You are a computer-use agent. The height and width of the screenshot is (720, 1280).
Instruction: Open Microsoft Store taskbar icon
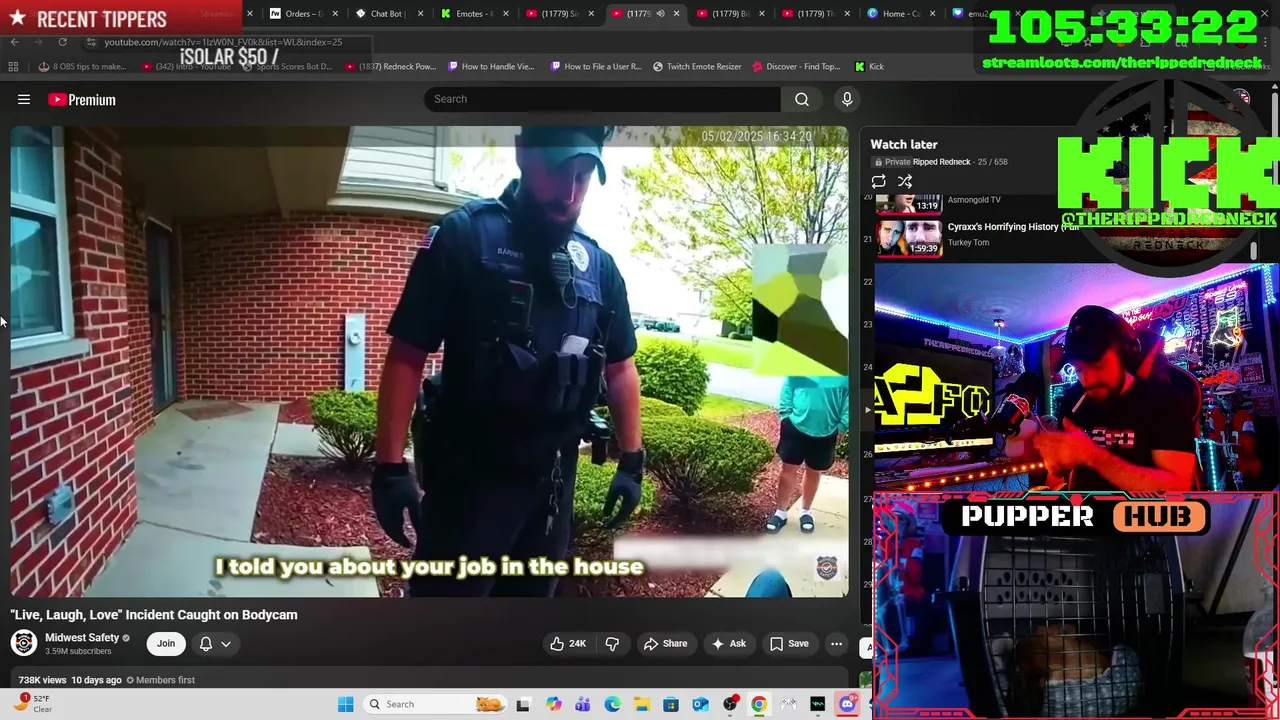671,704
